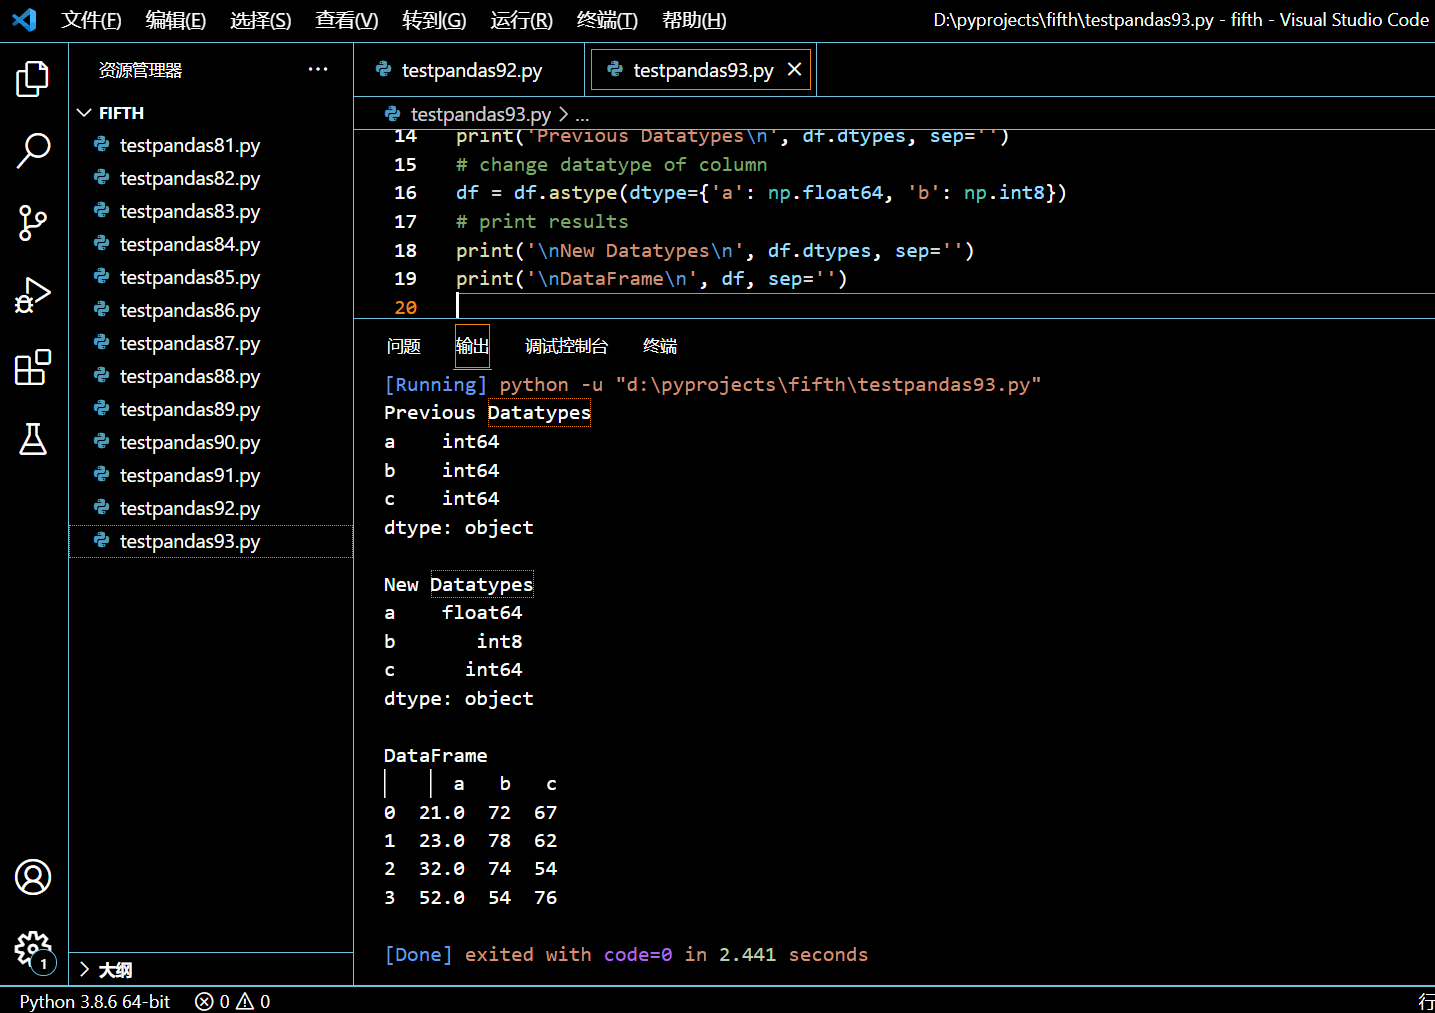Click the [Done] exited with code=0 line
This screenshot has width=1435, height=1013.
626,954
